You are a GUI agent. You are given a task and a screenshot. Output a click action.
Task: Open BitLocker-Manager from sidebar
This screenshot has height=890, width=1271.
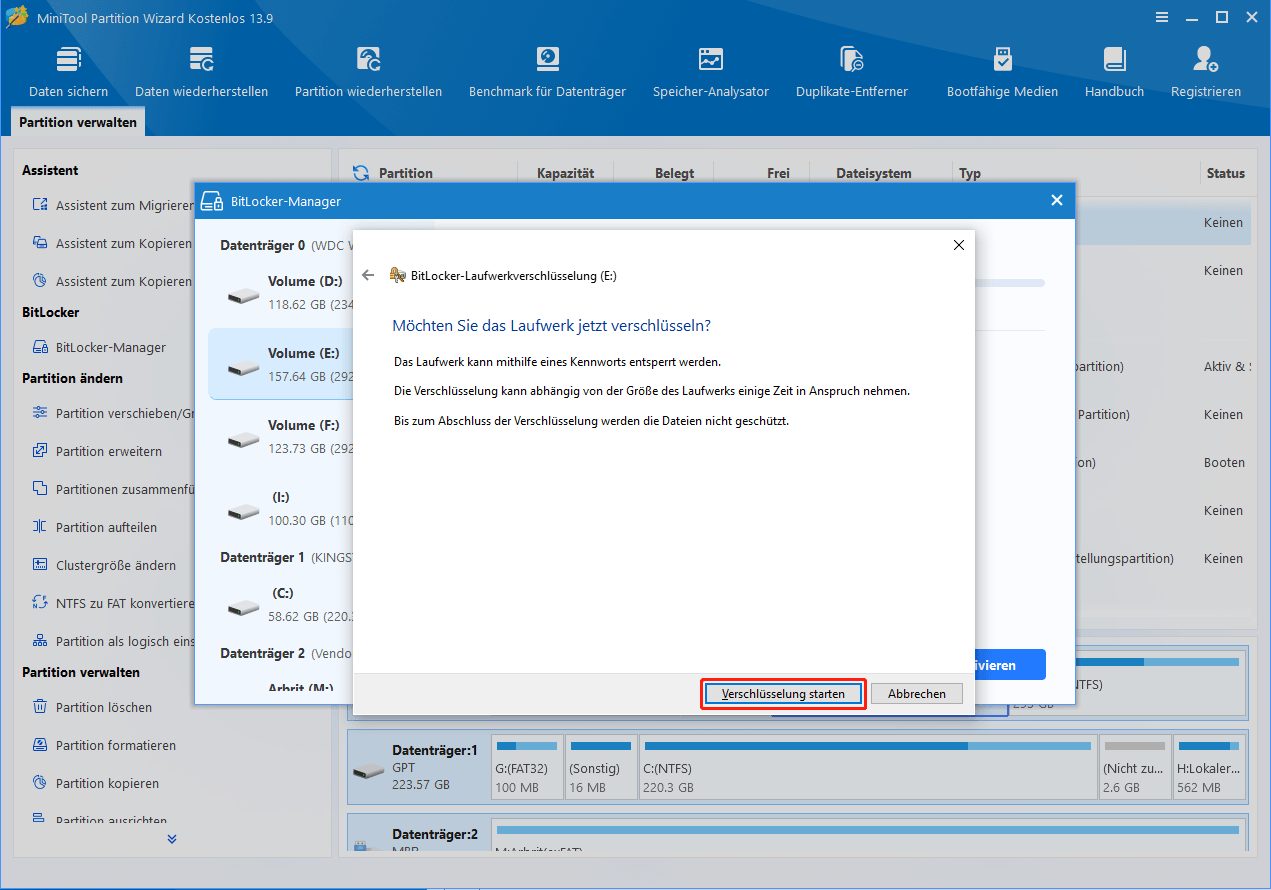pos(99,347)
